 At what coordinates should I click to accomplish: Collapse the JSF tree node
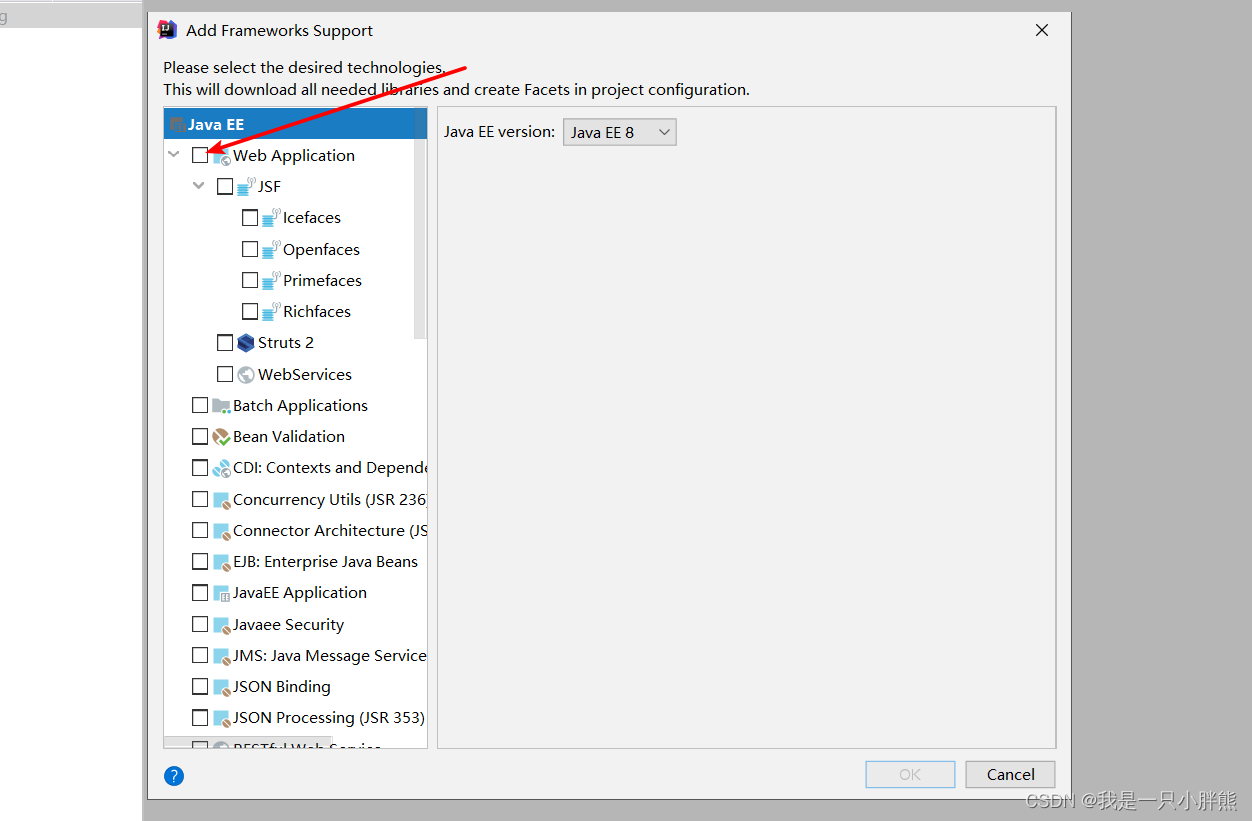[199, 186]
